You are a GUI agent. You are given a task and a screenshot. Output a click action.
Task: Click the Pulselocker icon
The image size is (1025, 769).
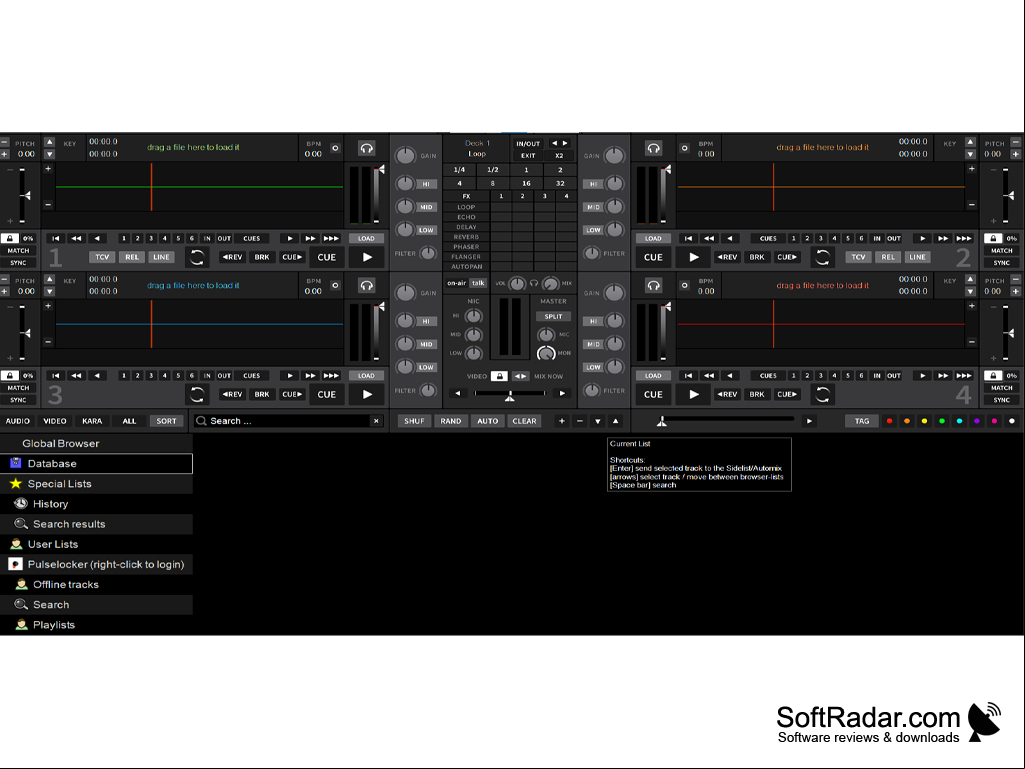click(16, 564)
